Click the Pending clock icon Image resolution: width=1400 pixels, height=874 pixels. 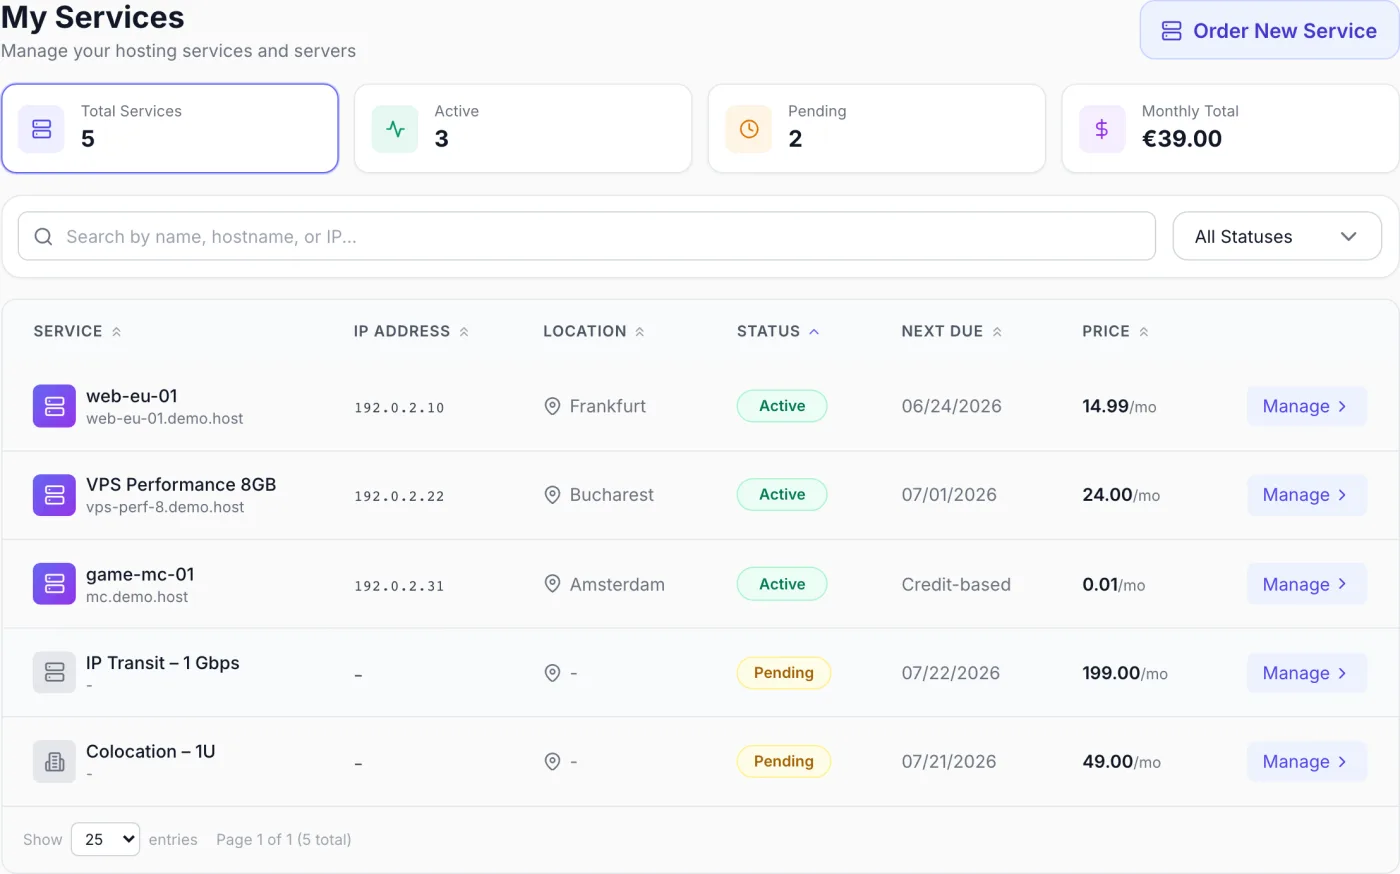point(749,129)
